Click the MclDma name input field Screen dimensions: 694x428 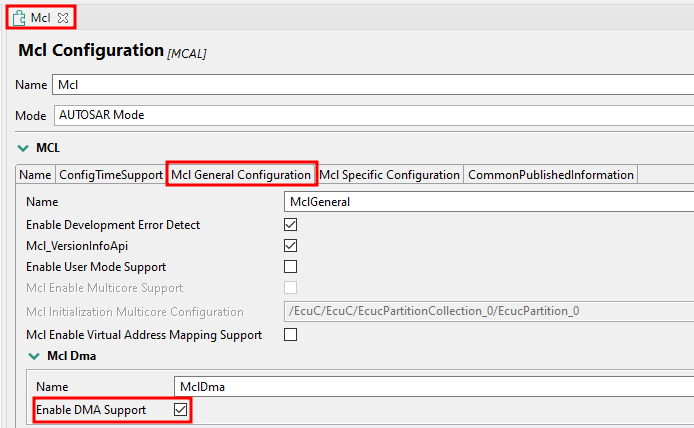[430, 386]
